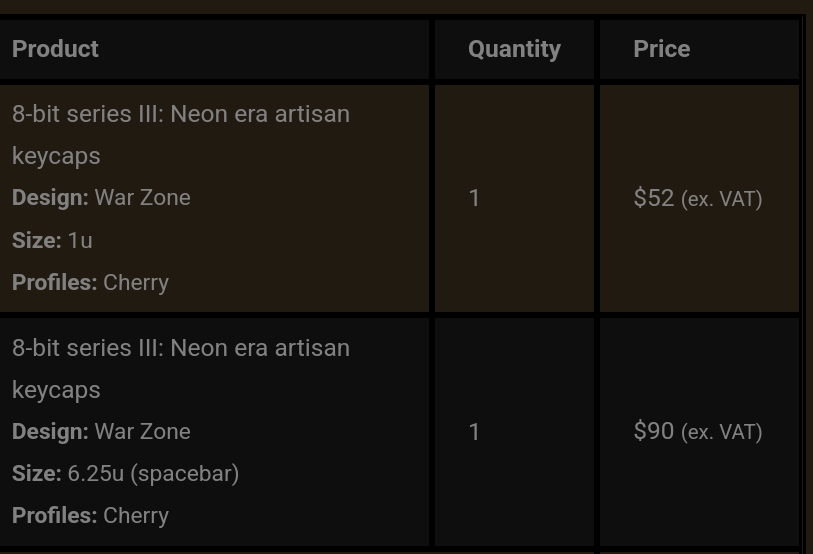Image resolution: width=813 pixels, height=554 pixels.
Task: Click the Quantity column header
Action: tap(514, 49)
